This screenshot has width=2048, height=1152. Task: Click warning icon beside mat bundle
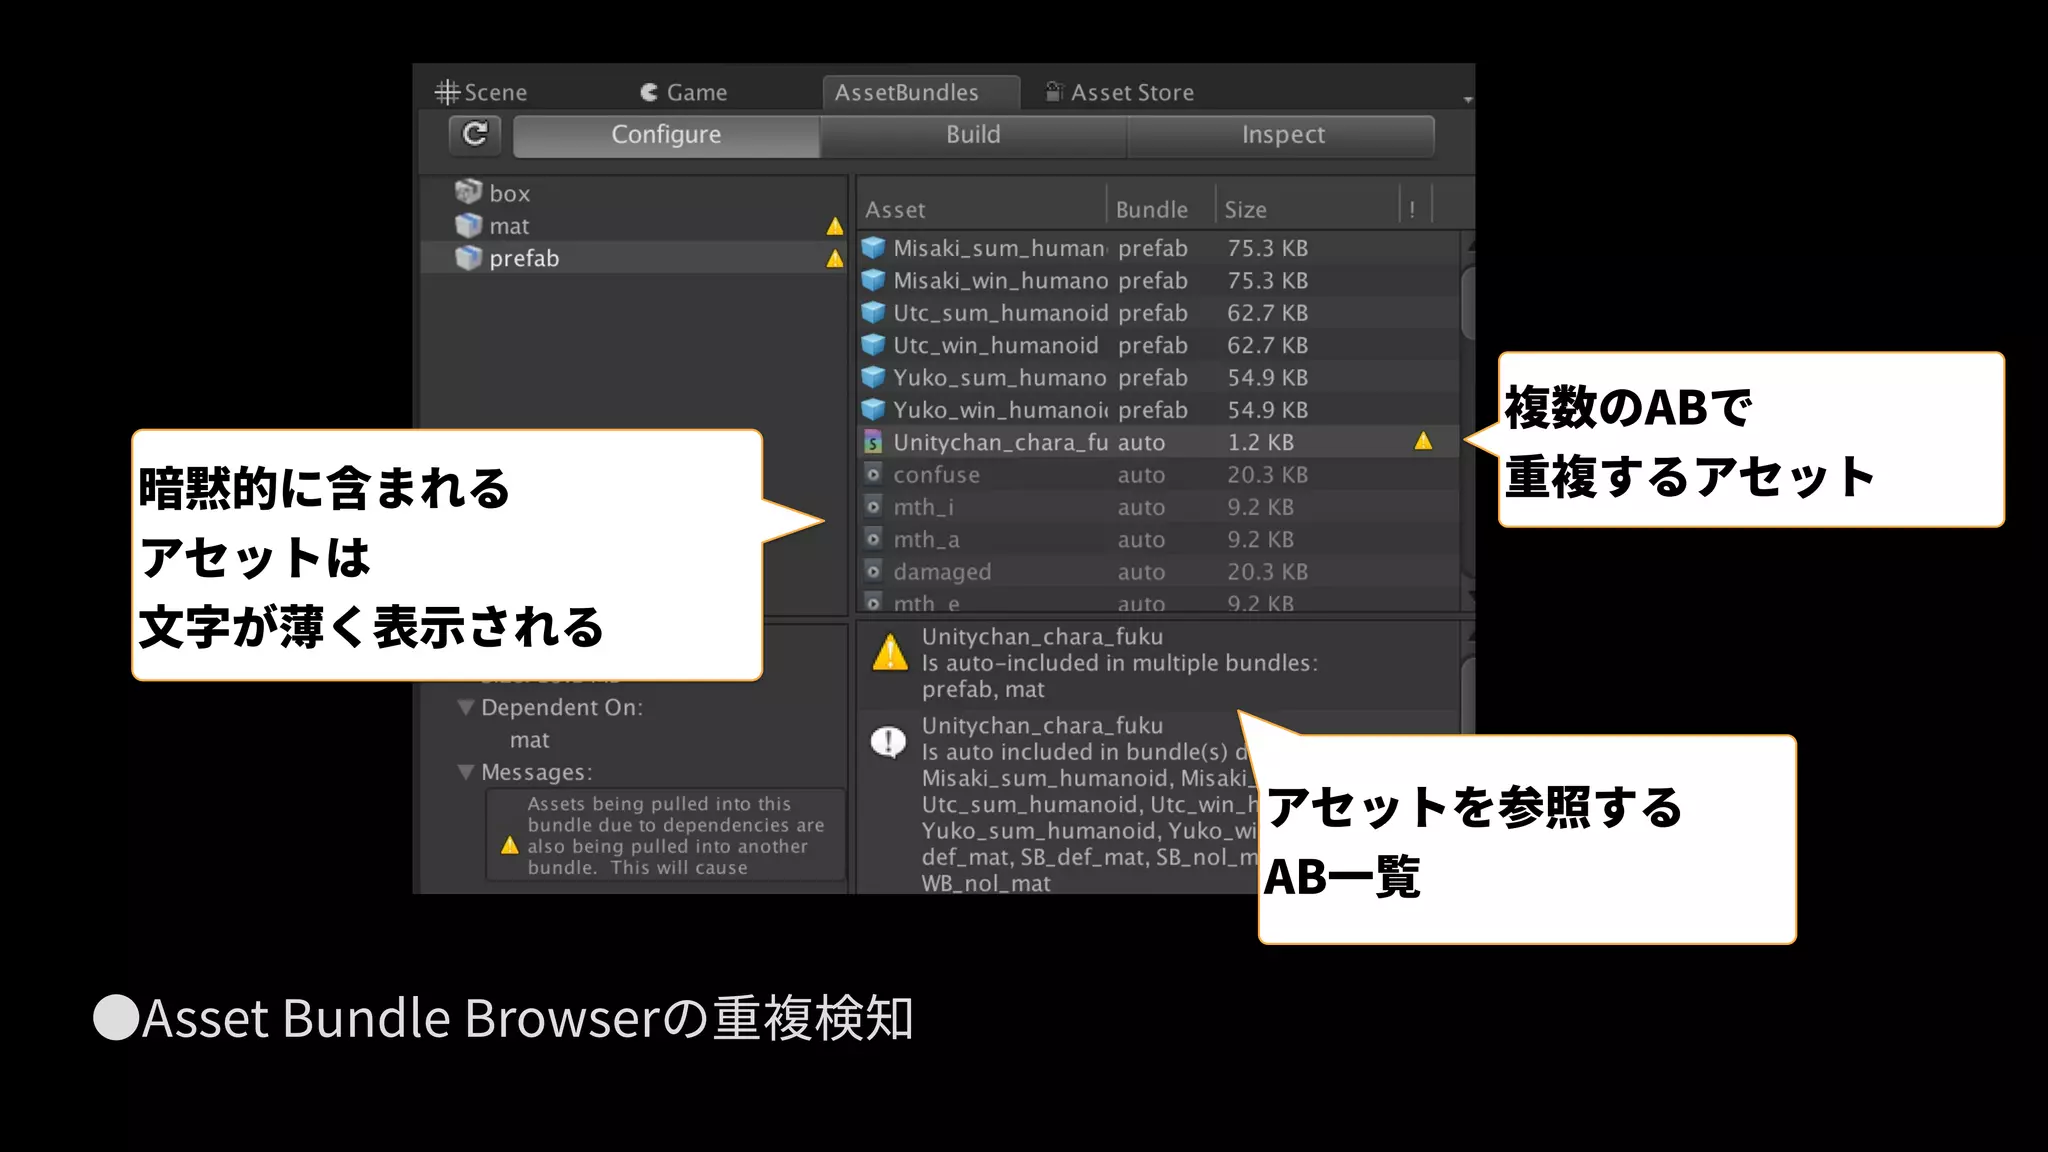(835, 226)
